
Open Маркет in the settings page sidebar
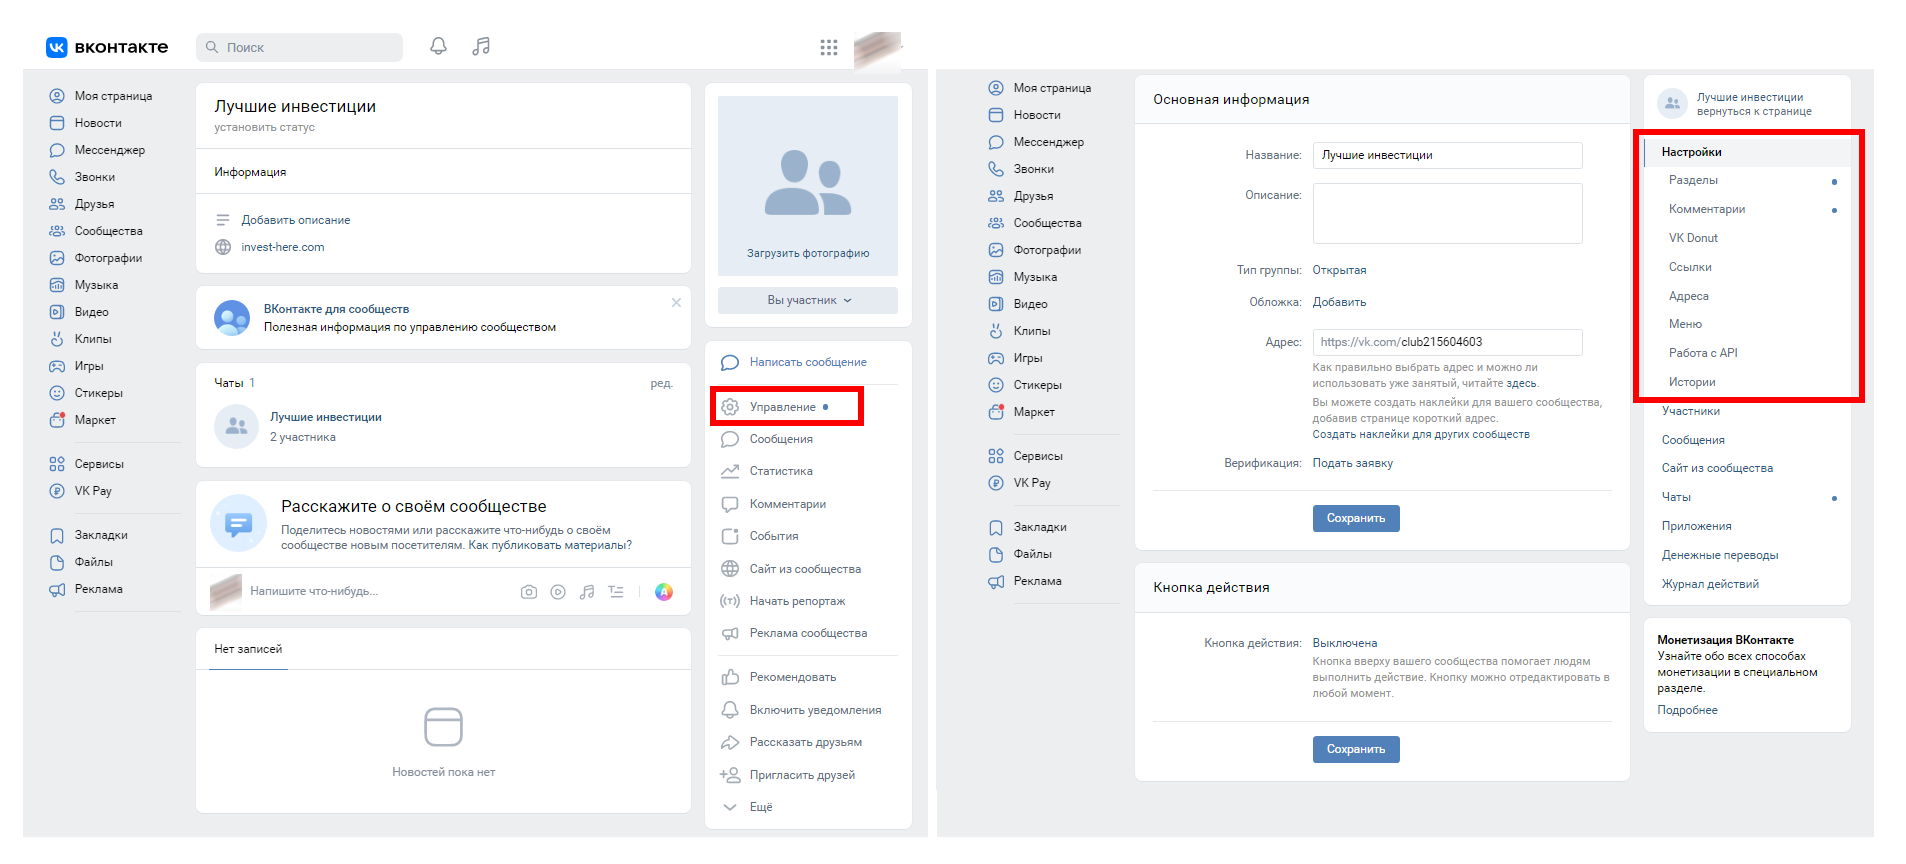coord(1034,412)
